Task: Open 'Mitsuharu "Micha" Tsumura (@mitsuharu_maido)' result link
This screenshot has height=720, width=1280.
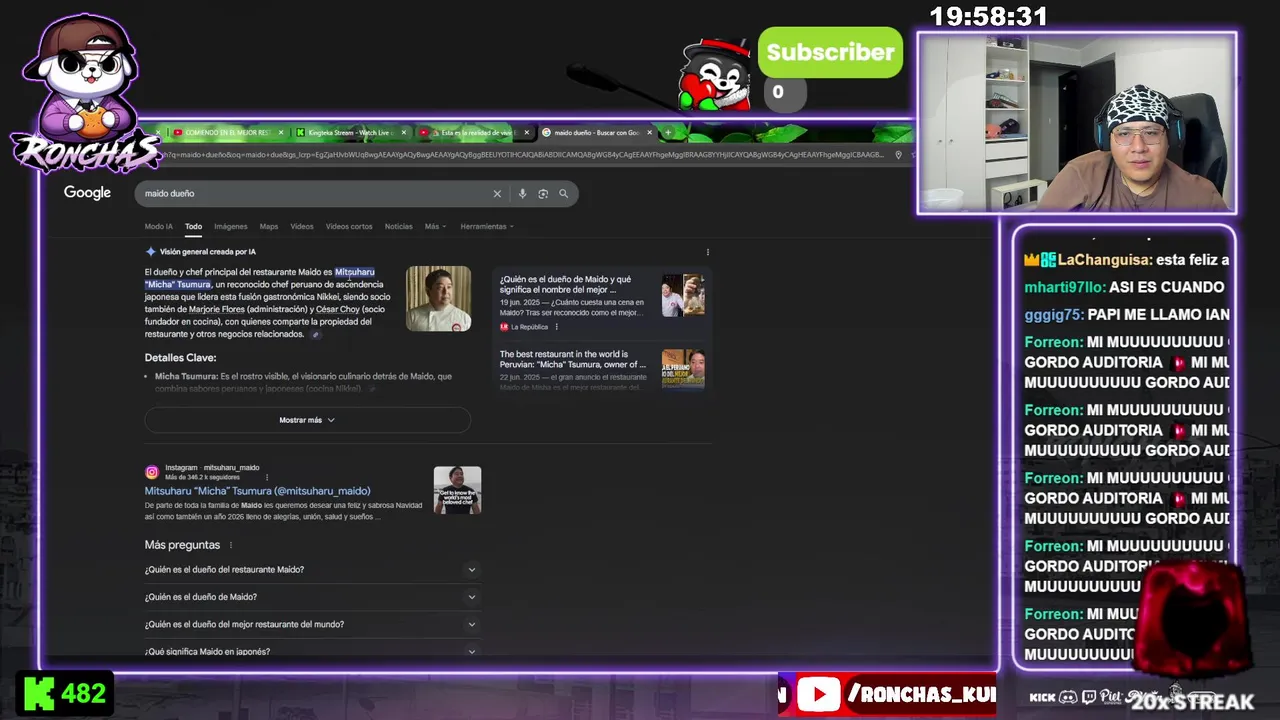Action: 257,491
